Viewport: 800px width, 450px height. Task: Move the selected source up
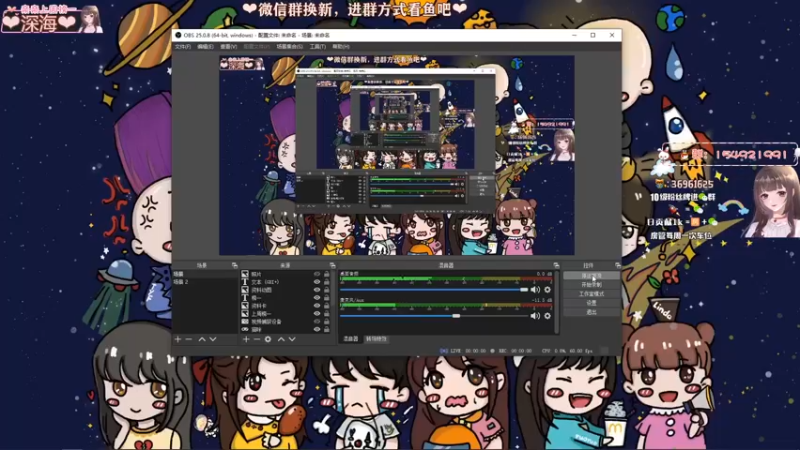pyautogui.click(x=281, y=339)
